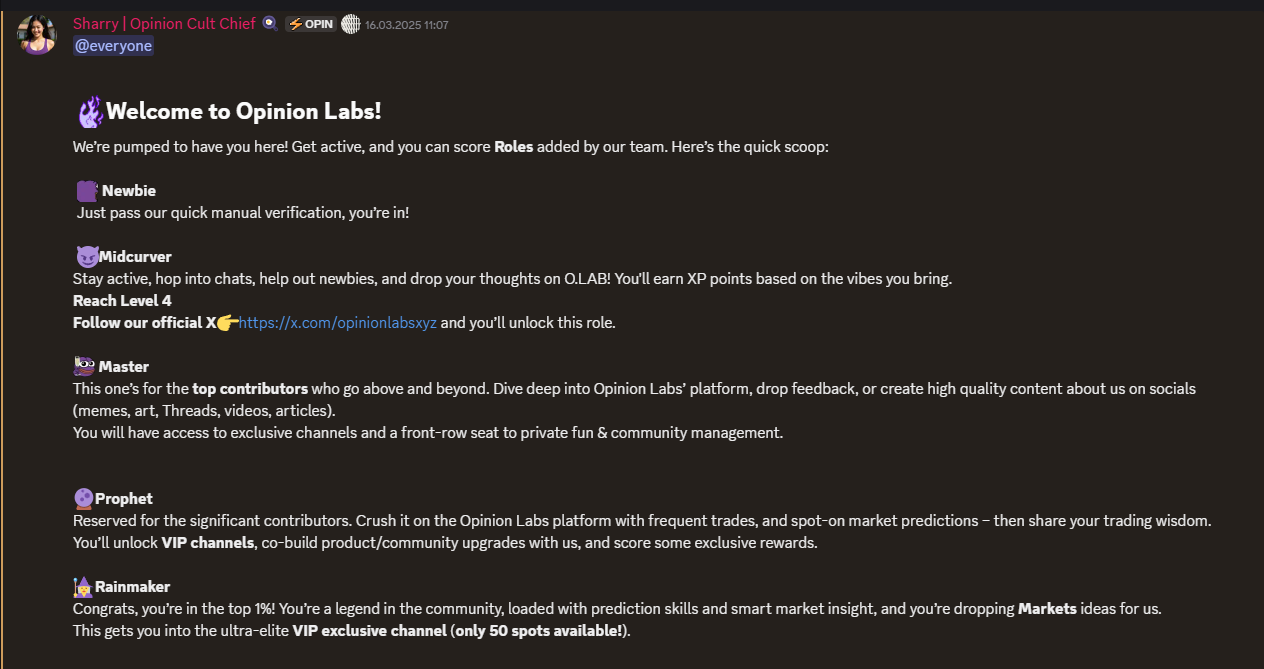Click the bold Rainmaker role title

tap(133, 587)
